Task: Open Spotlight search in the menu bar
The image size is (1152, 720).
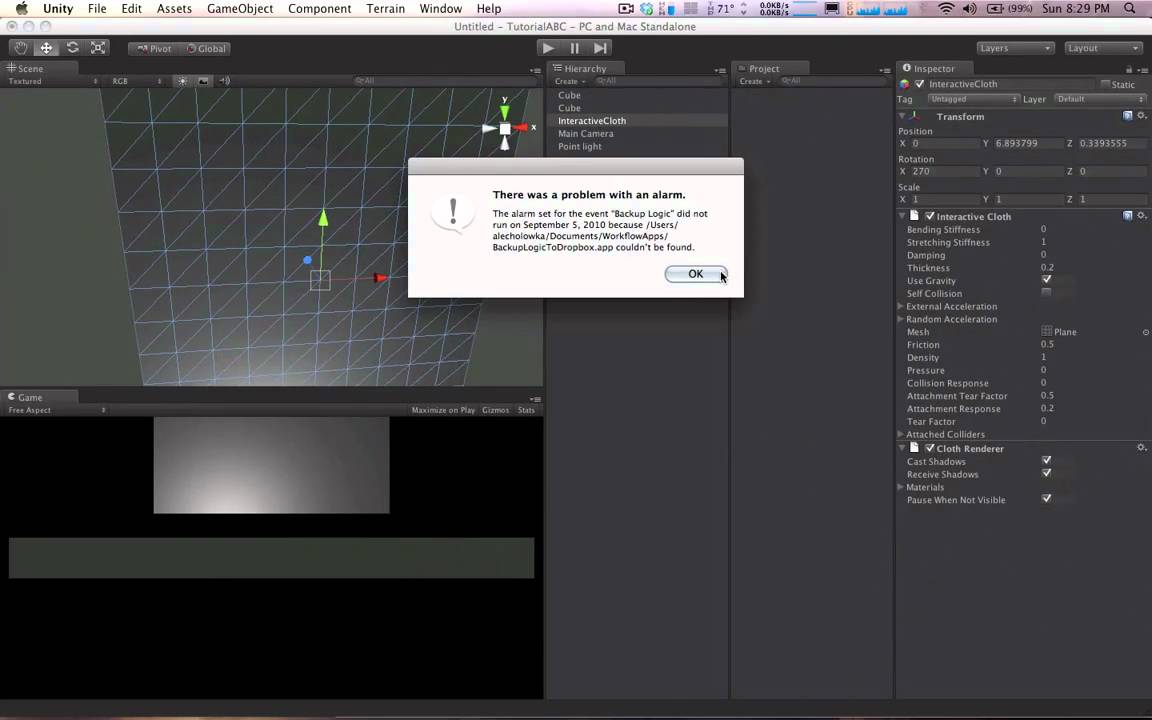Action: coord(1130,9)
